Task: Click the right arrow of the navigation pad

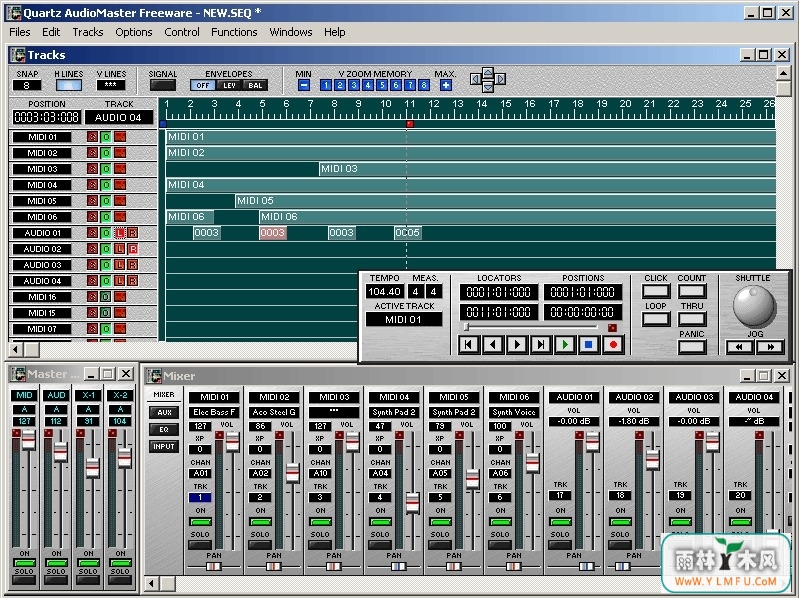Action: click(x=500, y=79)
